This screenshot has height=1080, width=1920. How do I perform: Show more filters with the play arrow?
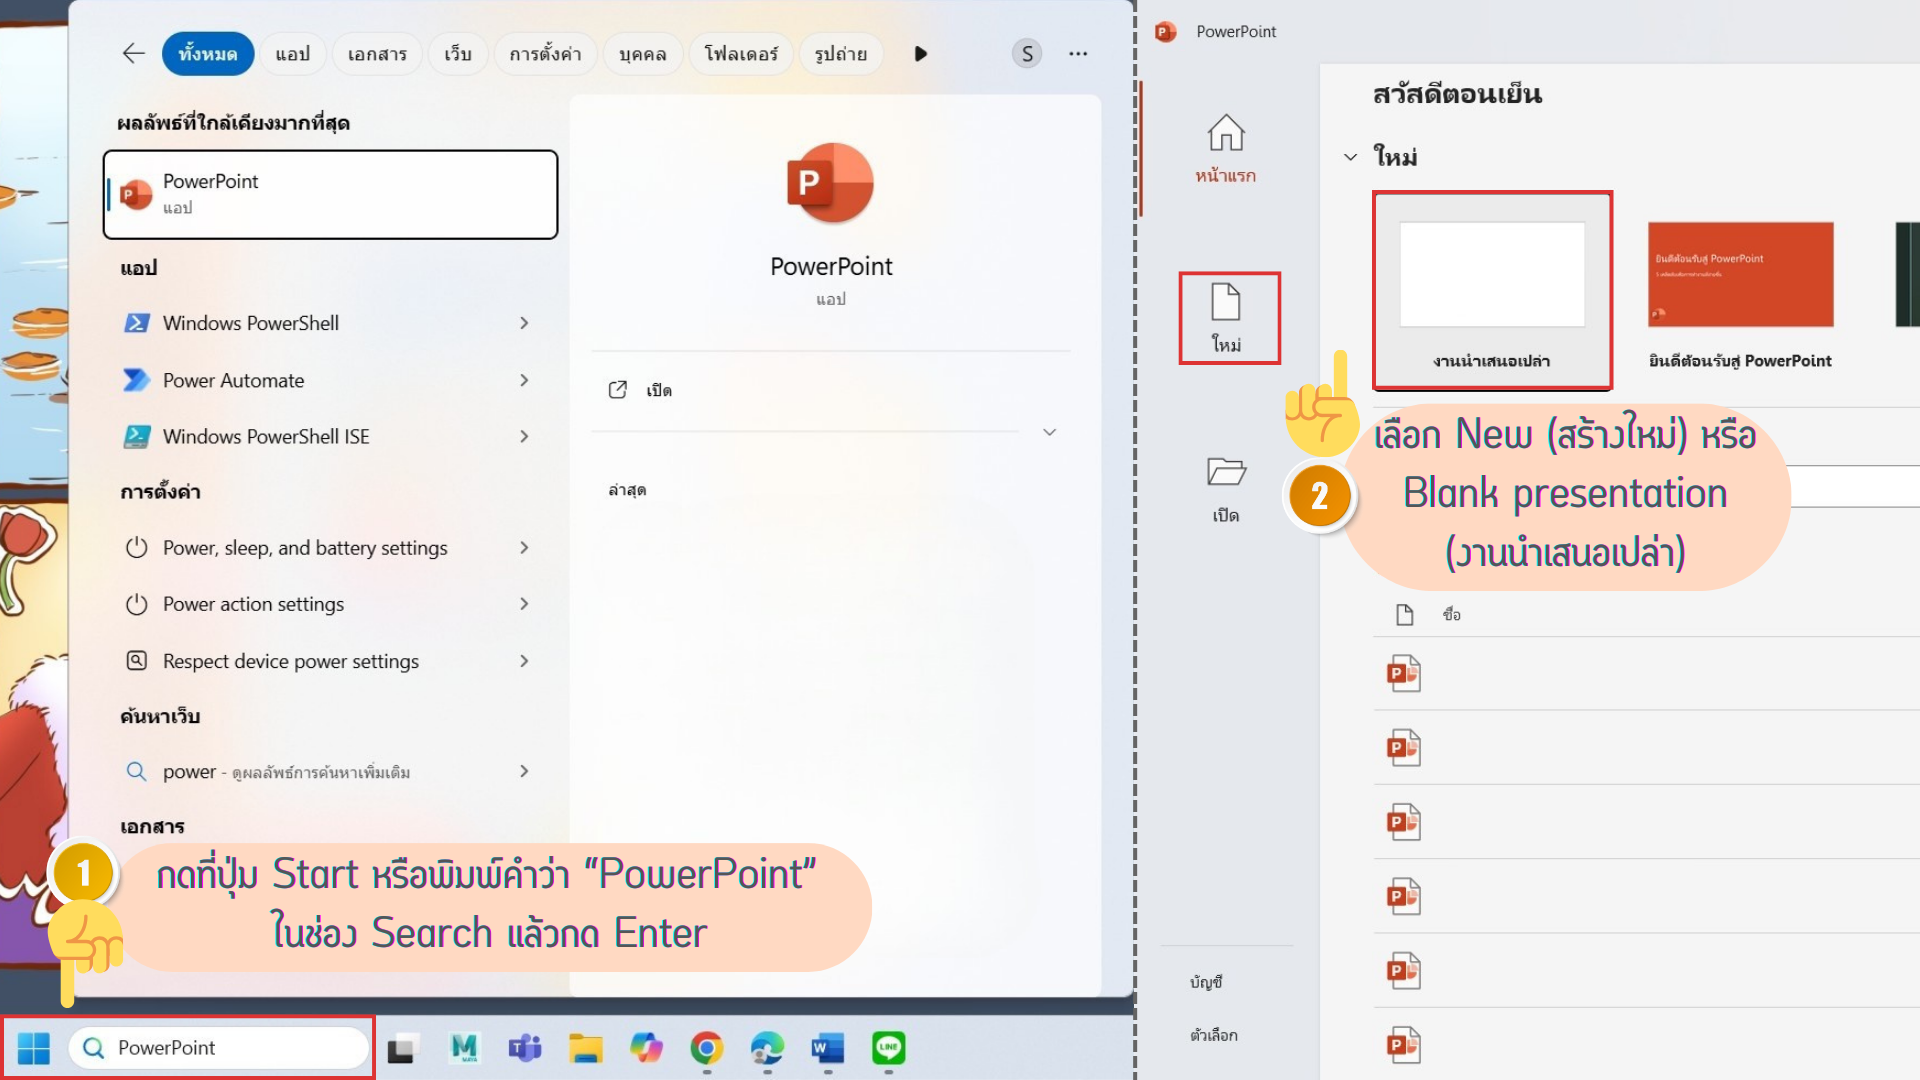point(921,54)
